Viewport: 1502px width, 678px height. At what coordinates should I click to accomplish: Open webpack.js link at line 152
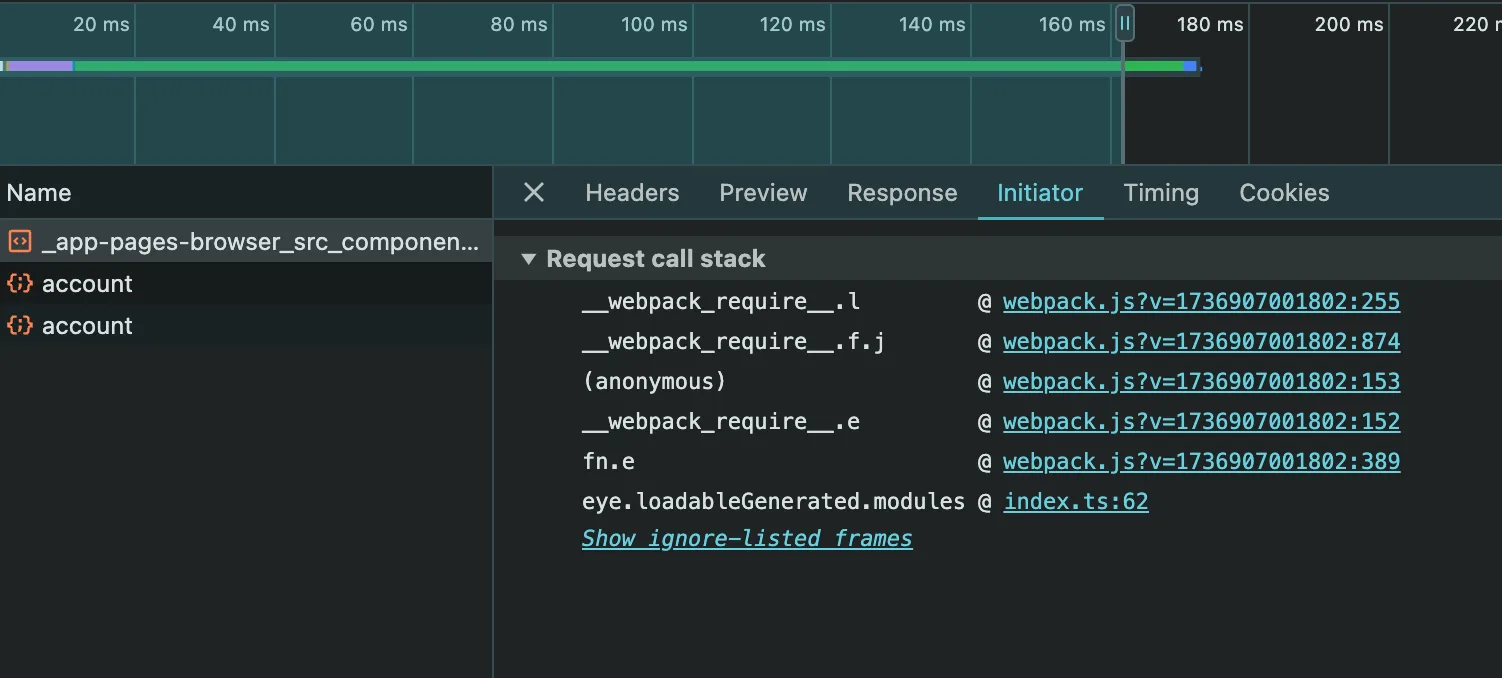[x=1201, y=422]
